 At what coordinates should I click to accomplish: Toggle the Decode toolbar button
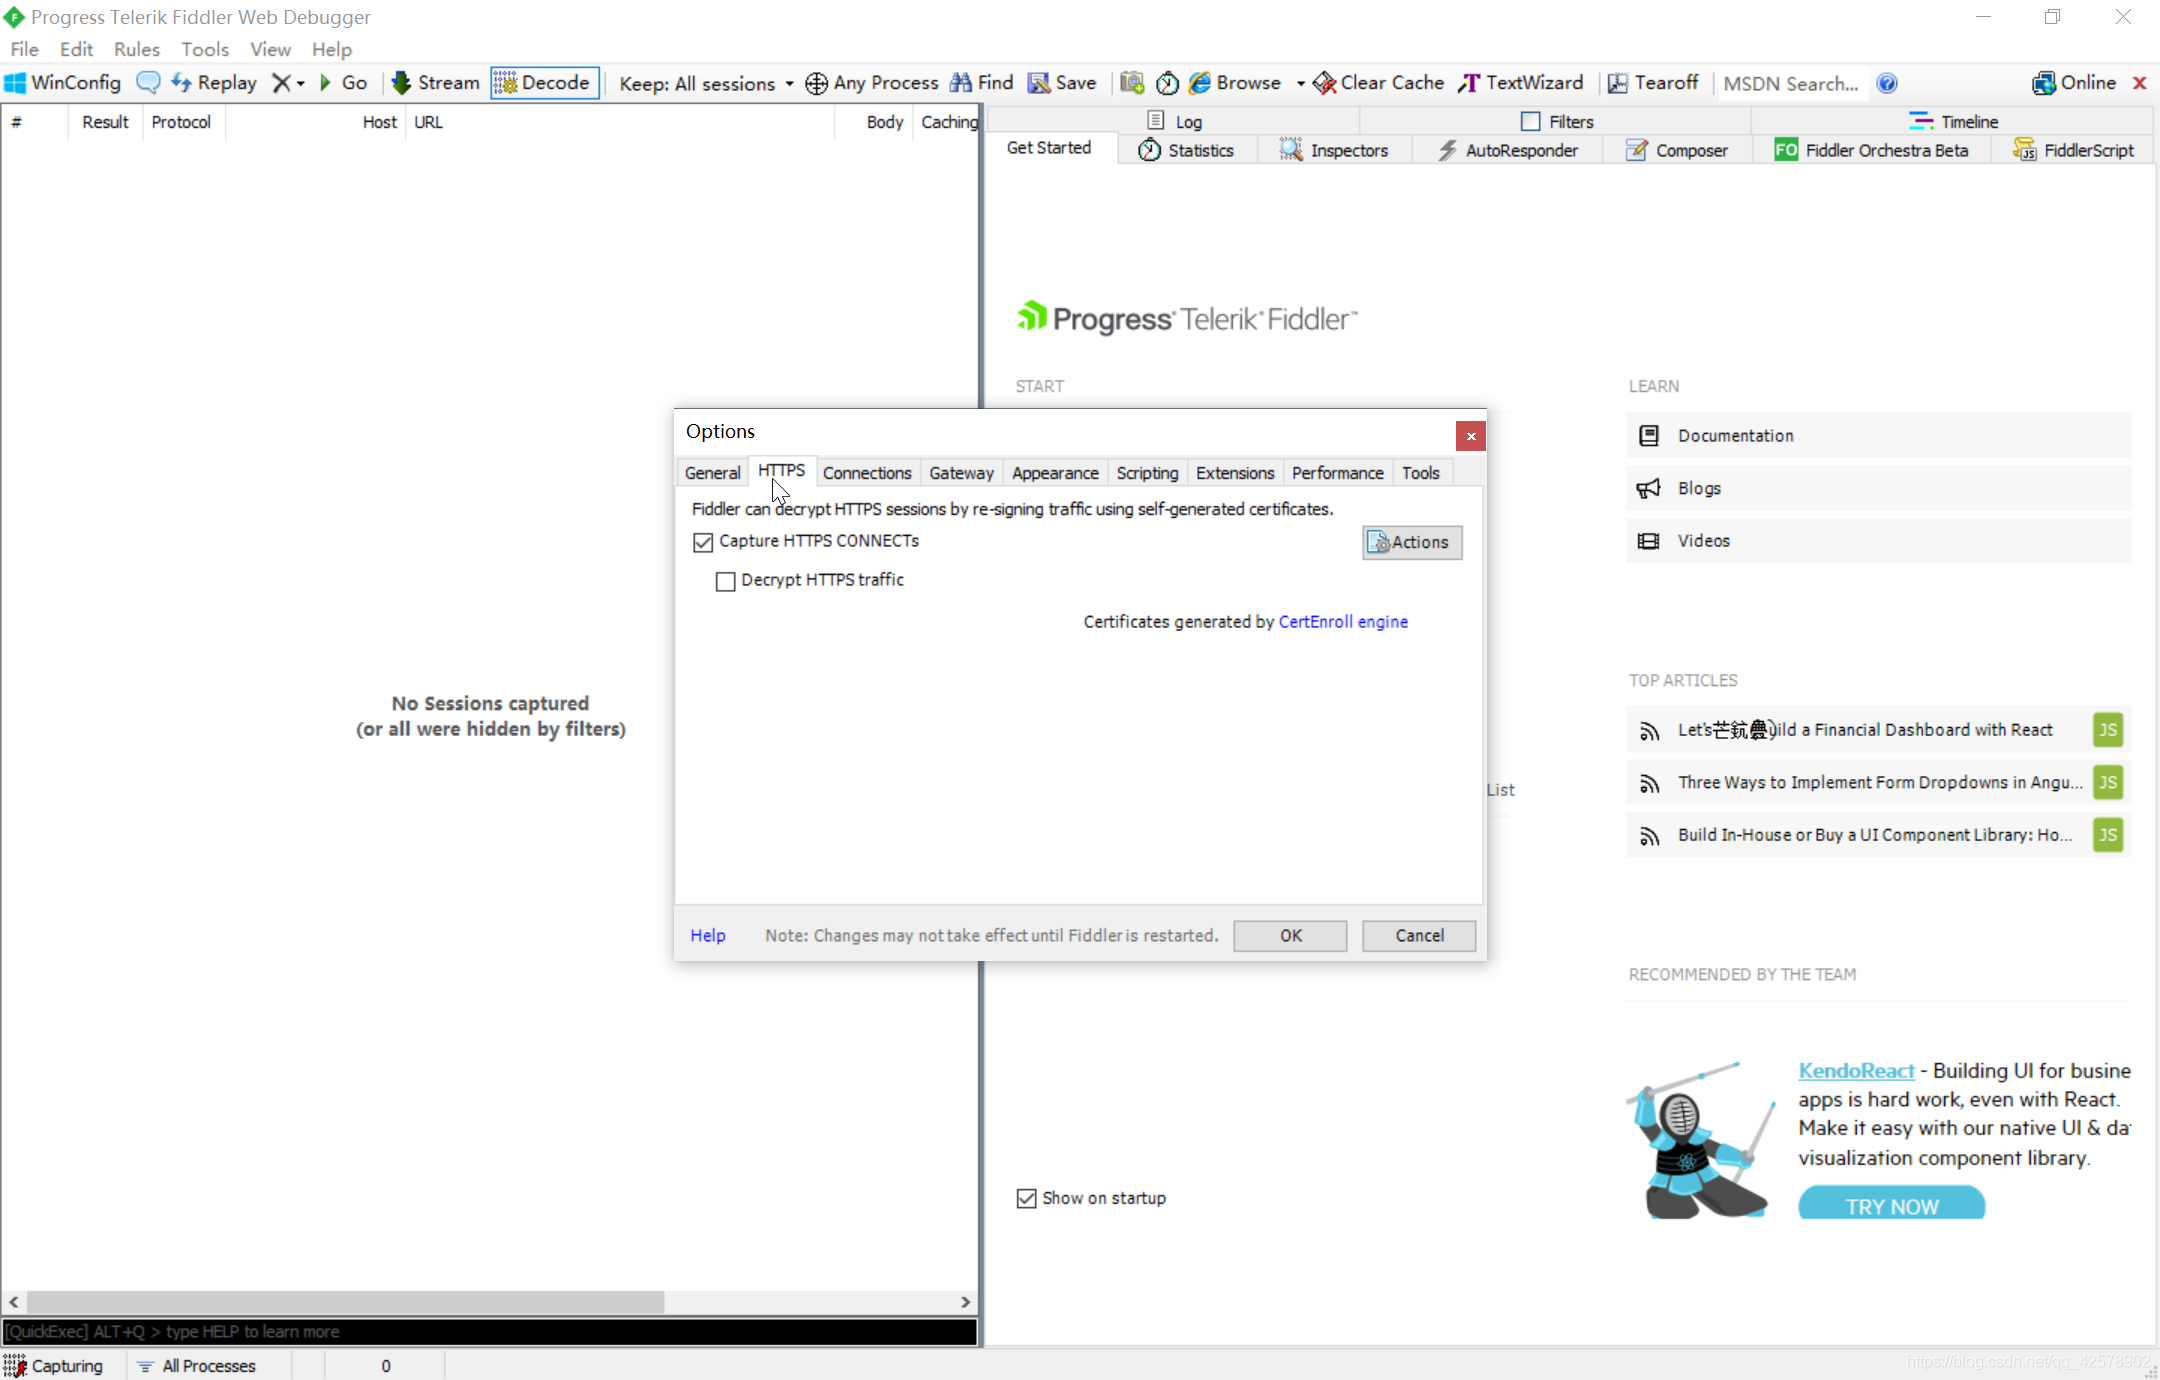pos(543,83)
